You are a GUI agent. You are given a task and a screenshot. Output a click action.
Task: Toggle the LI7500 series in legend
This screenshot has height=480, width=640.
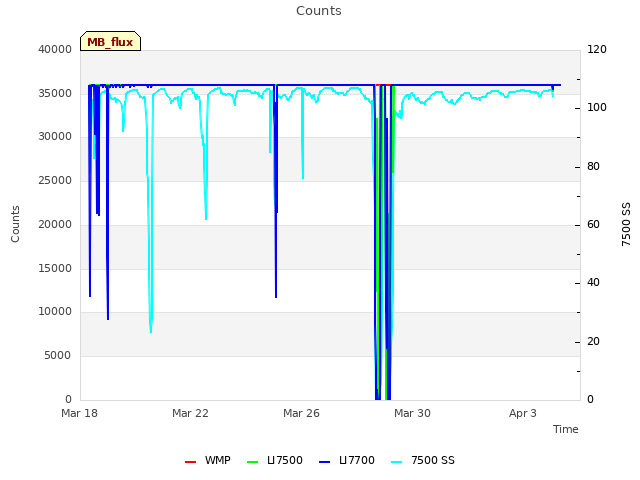[275, 460]
